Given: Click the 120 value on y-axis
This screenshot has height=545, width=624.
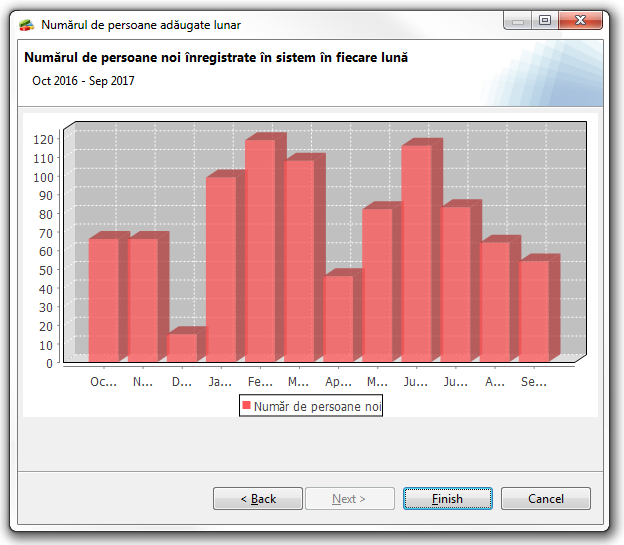Looking at the screenshot, I should point(42,139).
